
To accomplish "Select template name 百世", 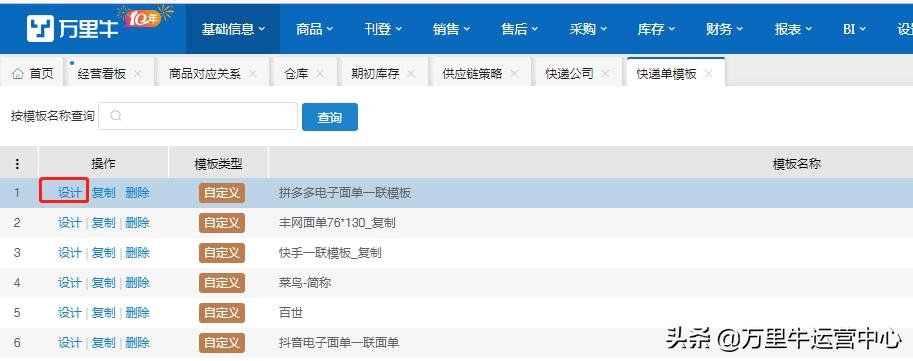I will (291, 313).
